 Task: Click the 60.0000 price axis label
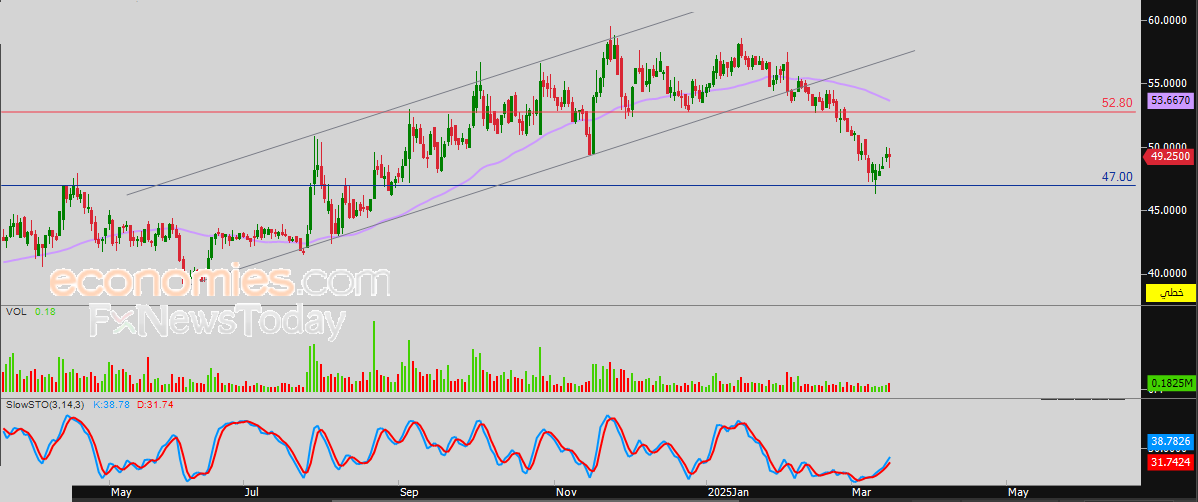[1168, 20]
